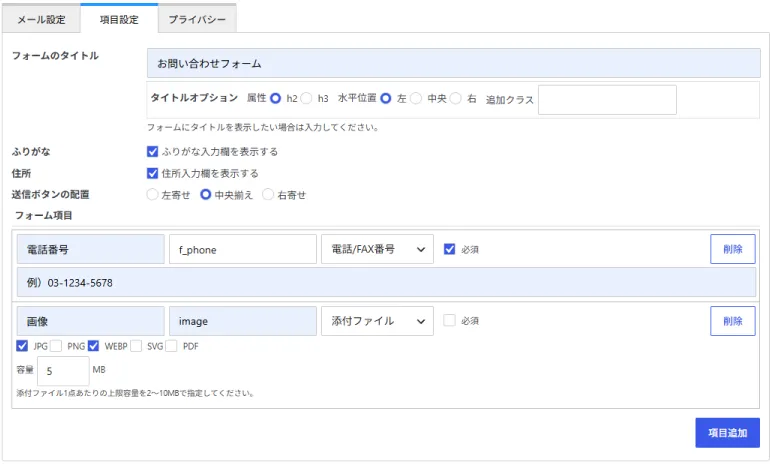Edit the 画像 label field

(90, 321)
